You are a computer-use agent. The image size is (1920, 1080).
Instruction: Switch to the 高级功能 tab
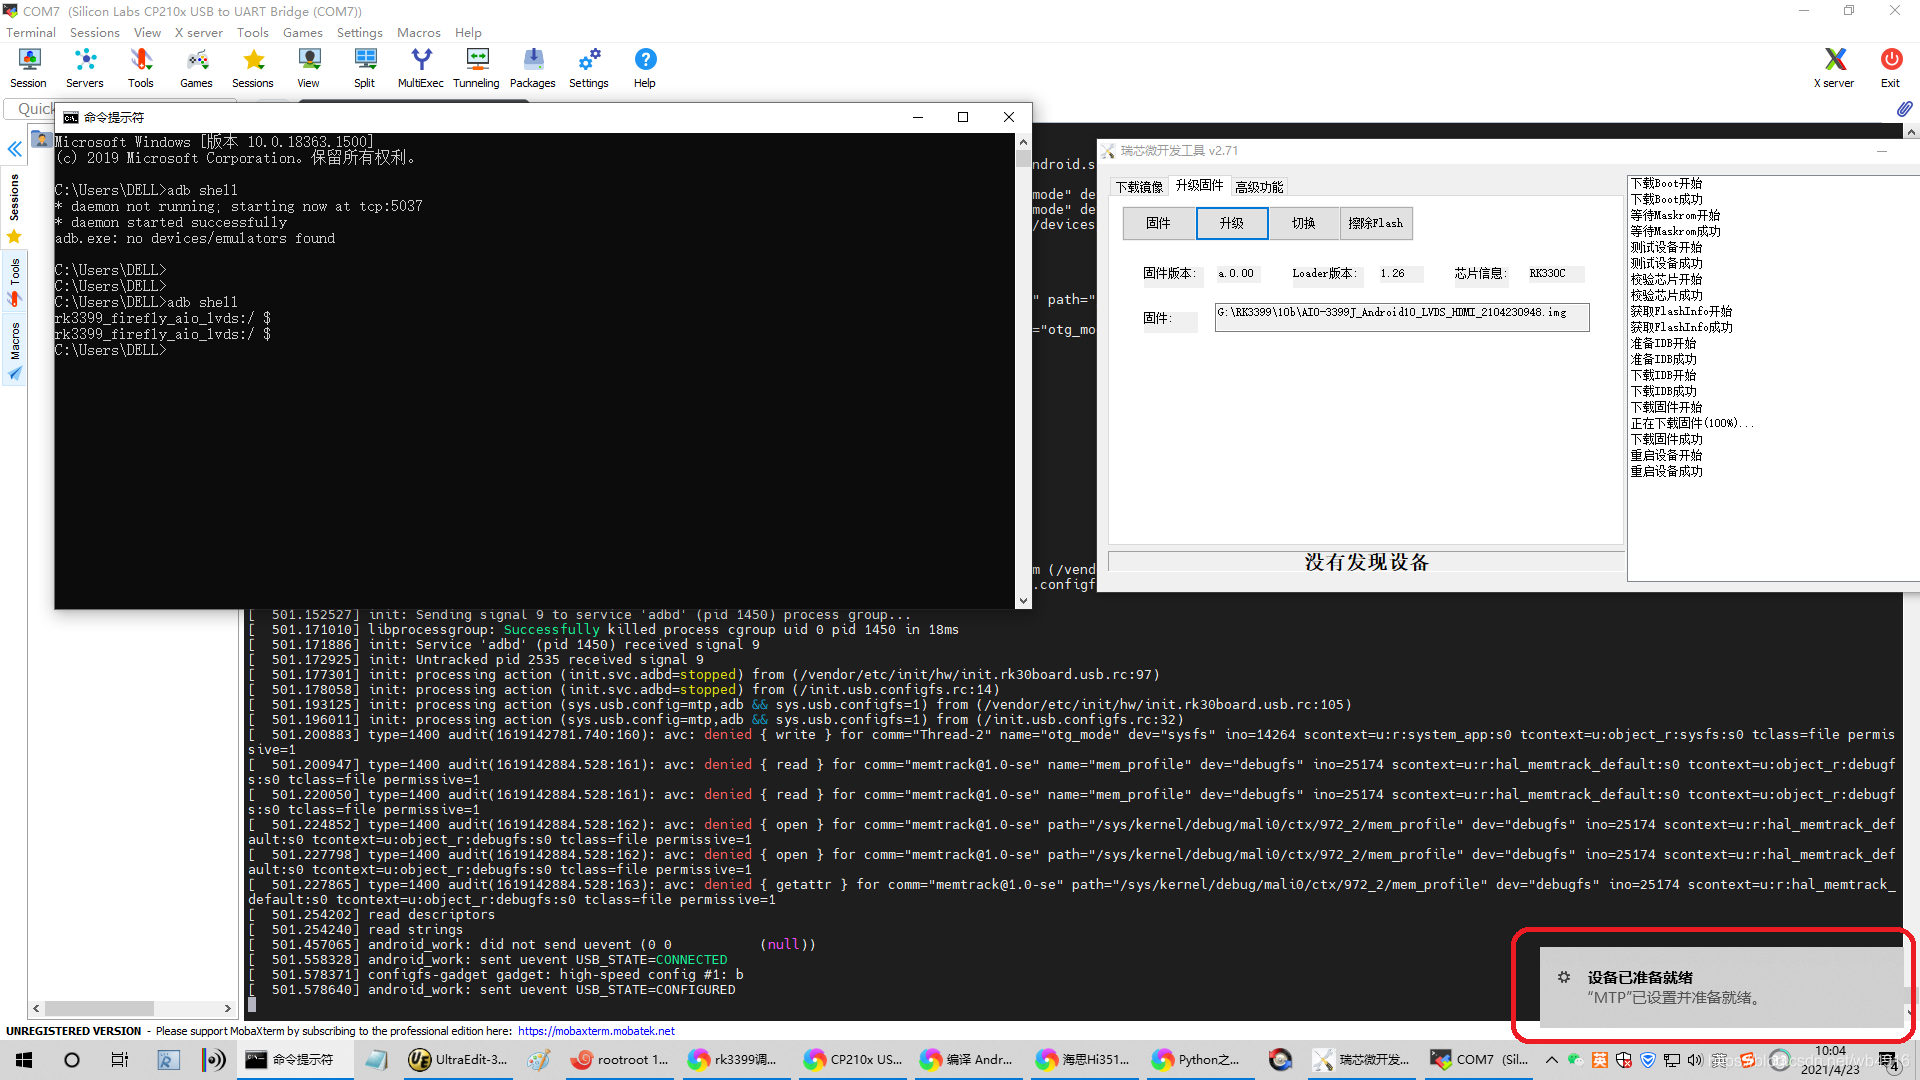(1258, 187)
